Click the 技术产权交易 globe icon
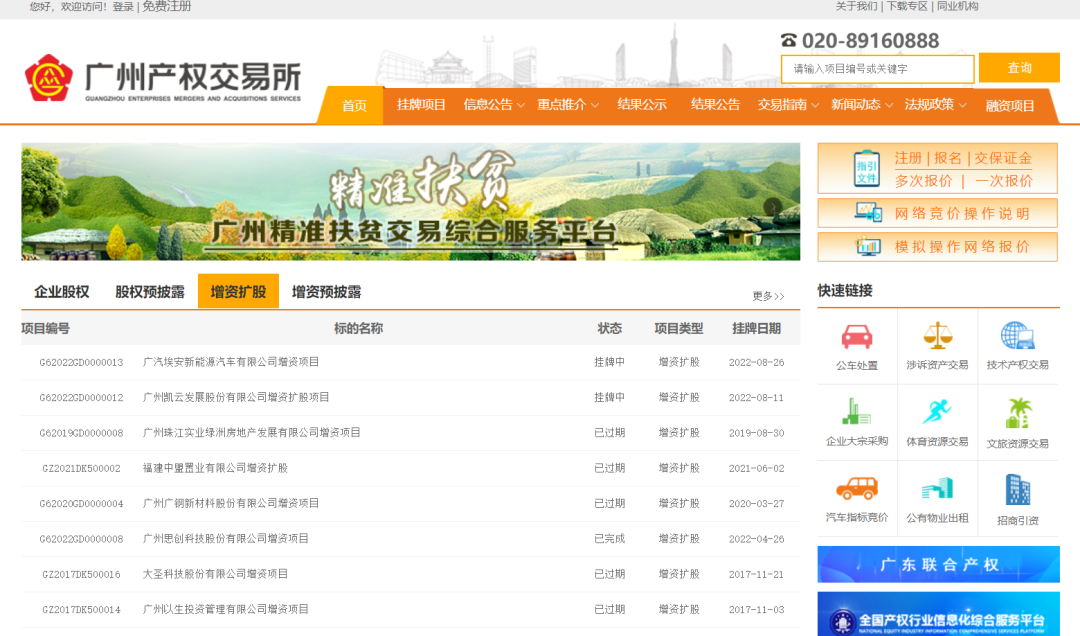Screen dimensions: 1080x636 click(1017, 348)
